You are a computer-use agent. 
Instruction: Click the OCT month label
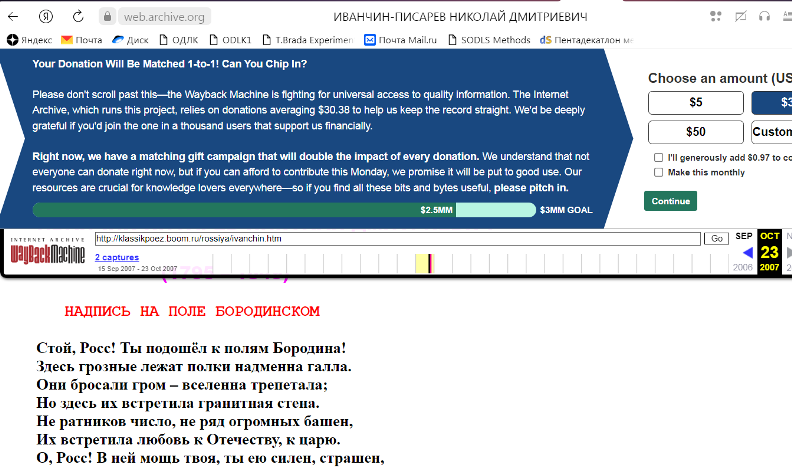point(769,236)
